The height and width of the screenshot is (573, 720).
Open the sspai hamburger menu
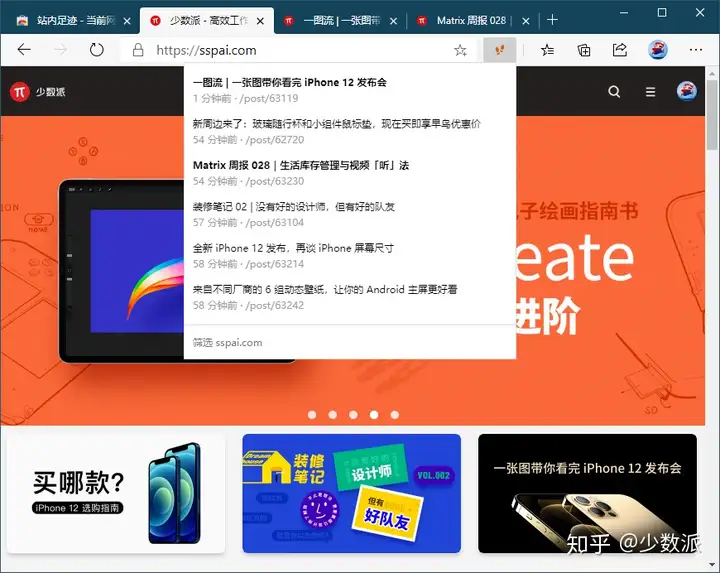(x=650, y=92)
